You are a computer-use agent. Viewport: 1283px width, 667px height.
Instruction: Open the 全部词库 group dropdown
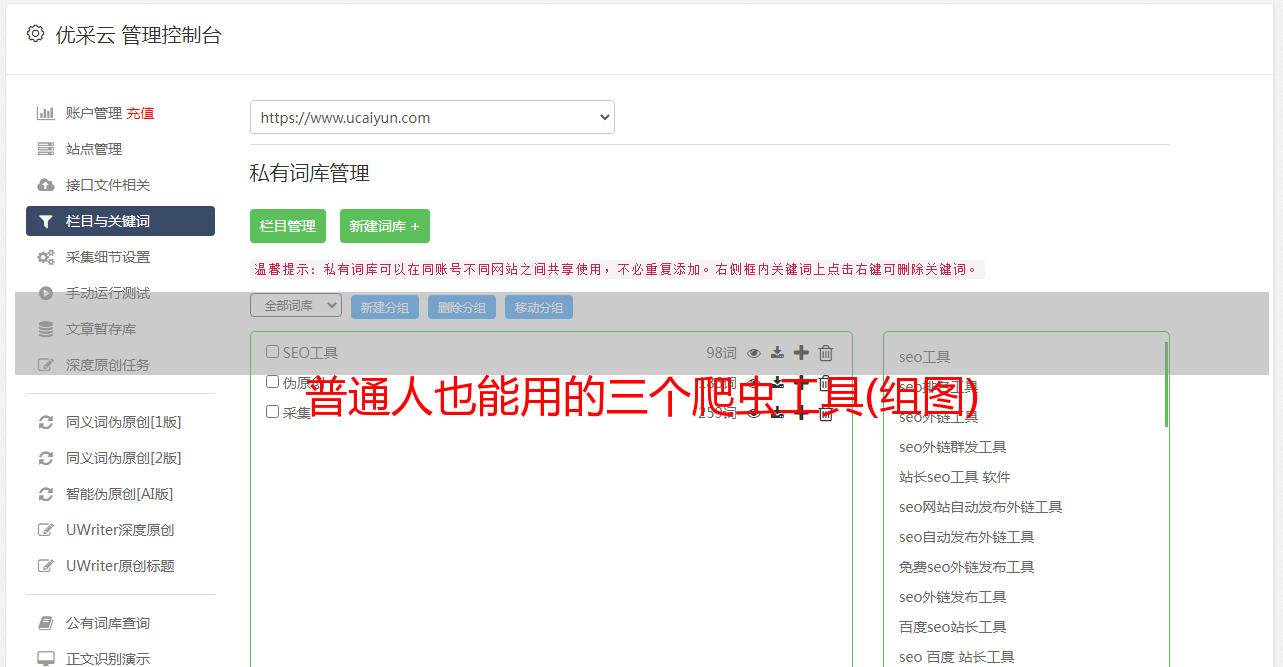[296, 306]
